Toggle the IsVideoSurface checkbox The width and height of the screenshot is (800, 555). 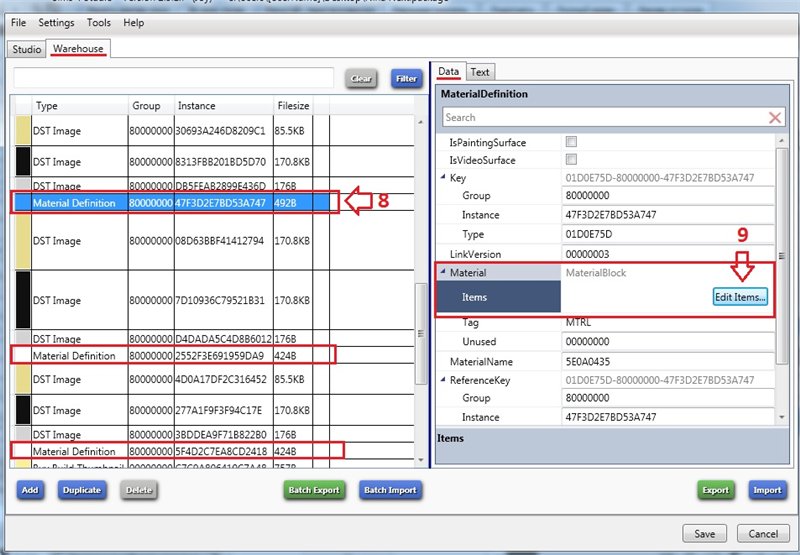571,160
